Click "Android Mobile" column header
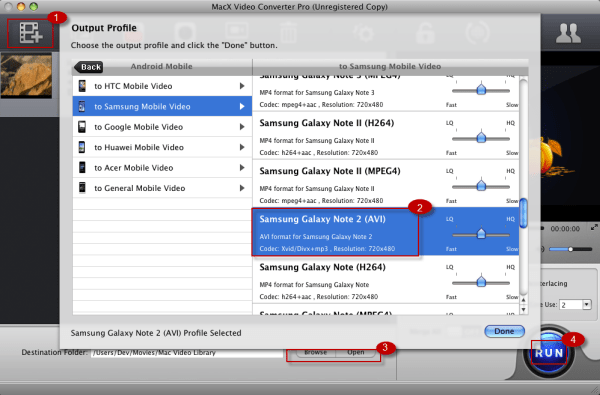 (161, 67)
